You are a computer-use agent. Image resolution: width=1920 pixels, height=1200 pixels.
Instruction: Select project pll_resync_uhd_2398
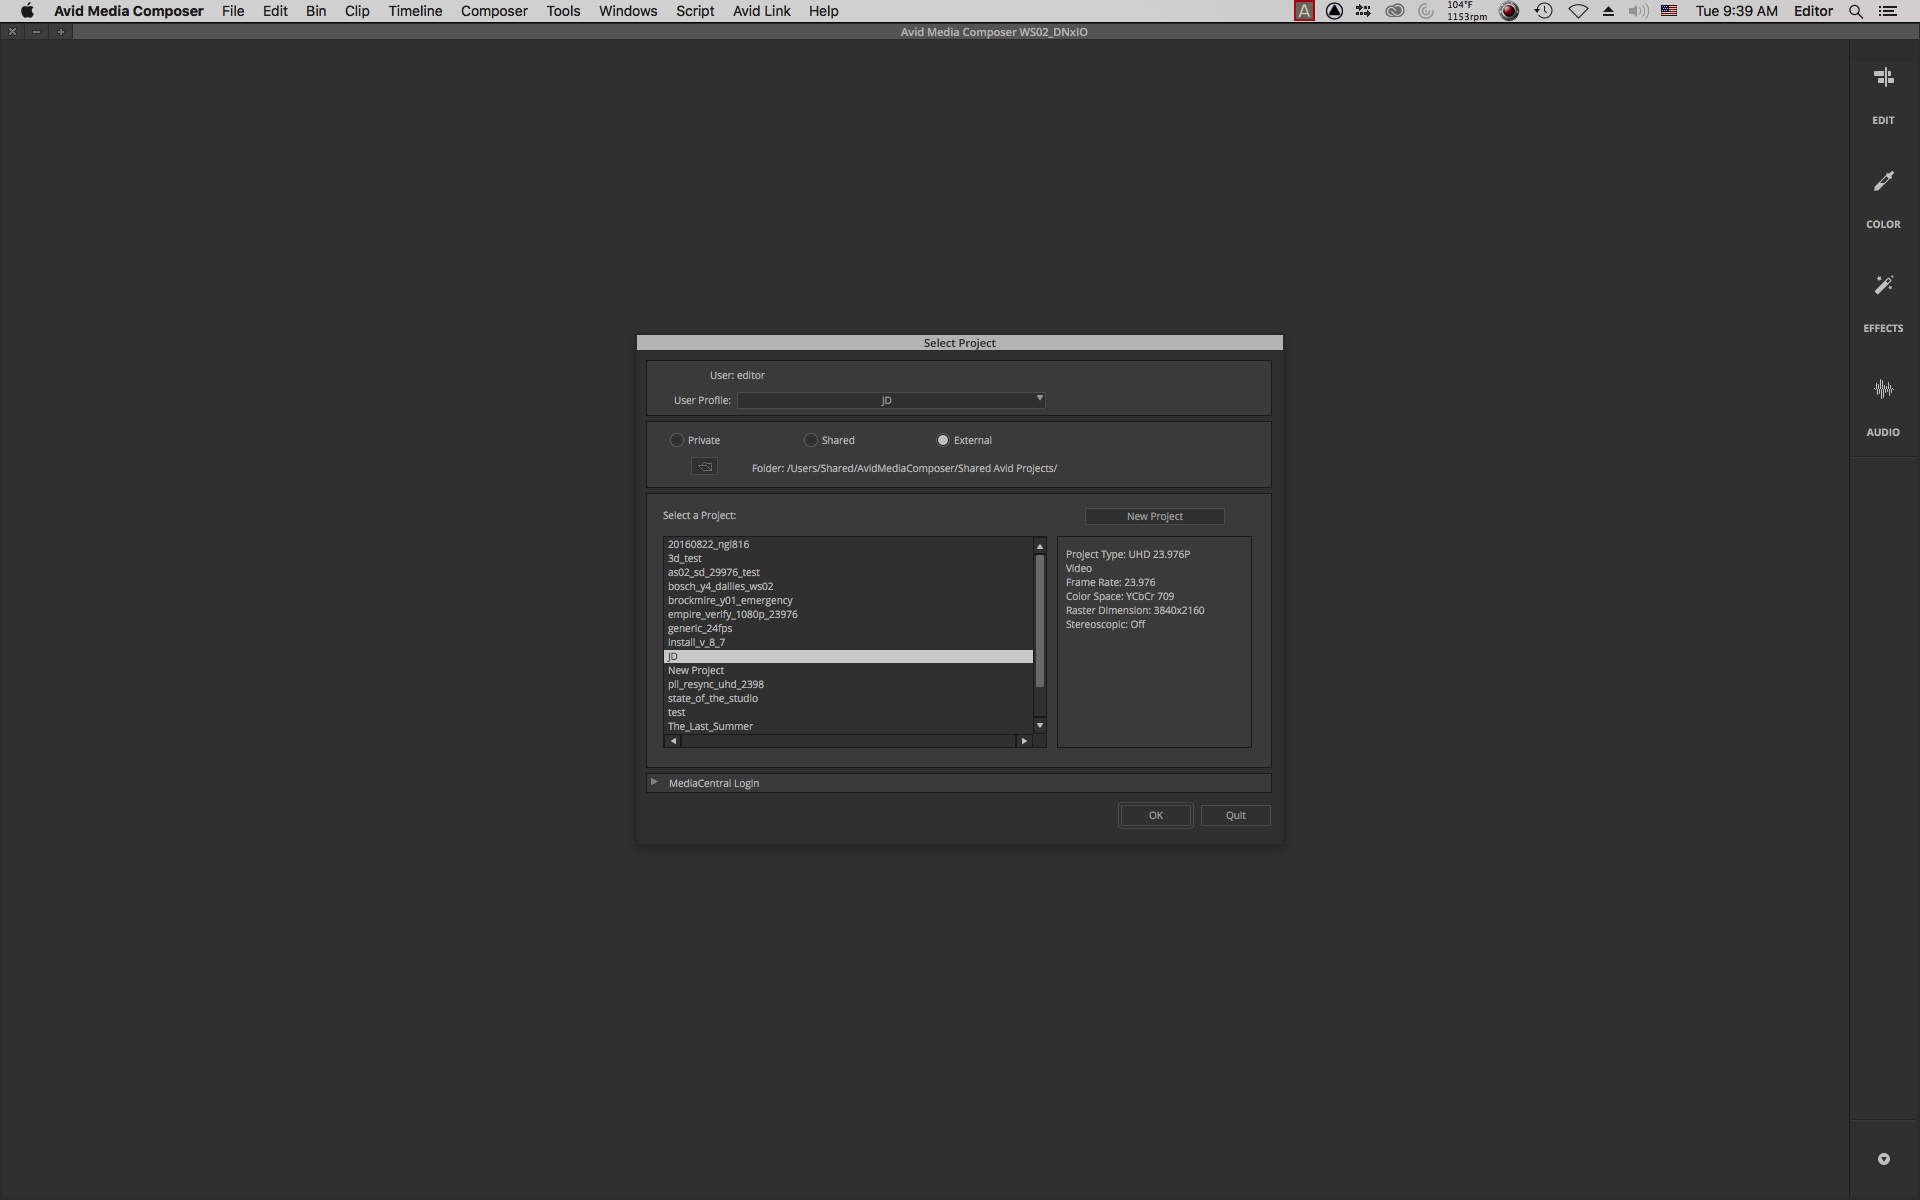pyautogui.click(x=848, y=684)
